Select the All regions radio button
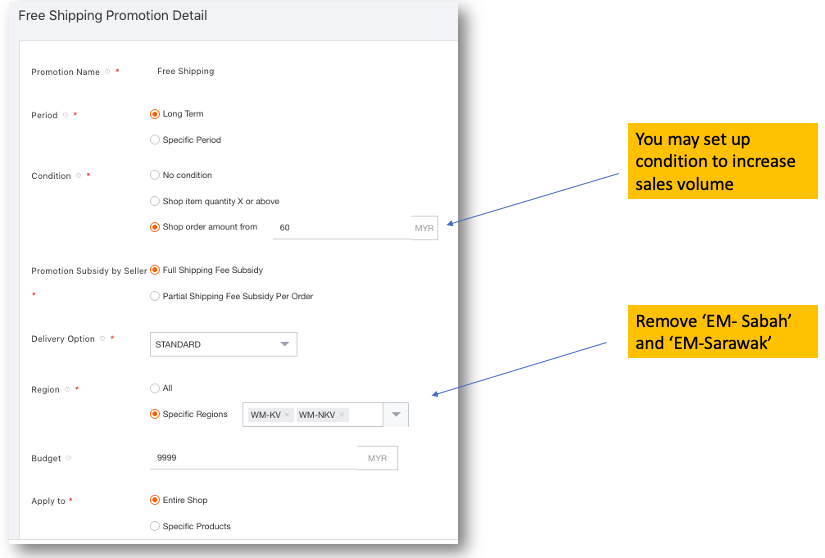The width and height of the screenshot is (825, 558). click(x=155, y=388)
